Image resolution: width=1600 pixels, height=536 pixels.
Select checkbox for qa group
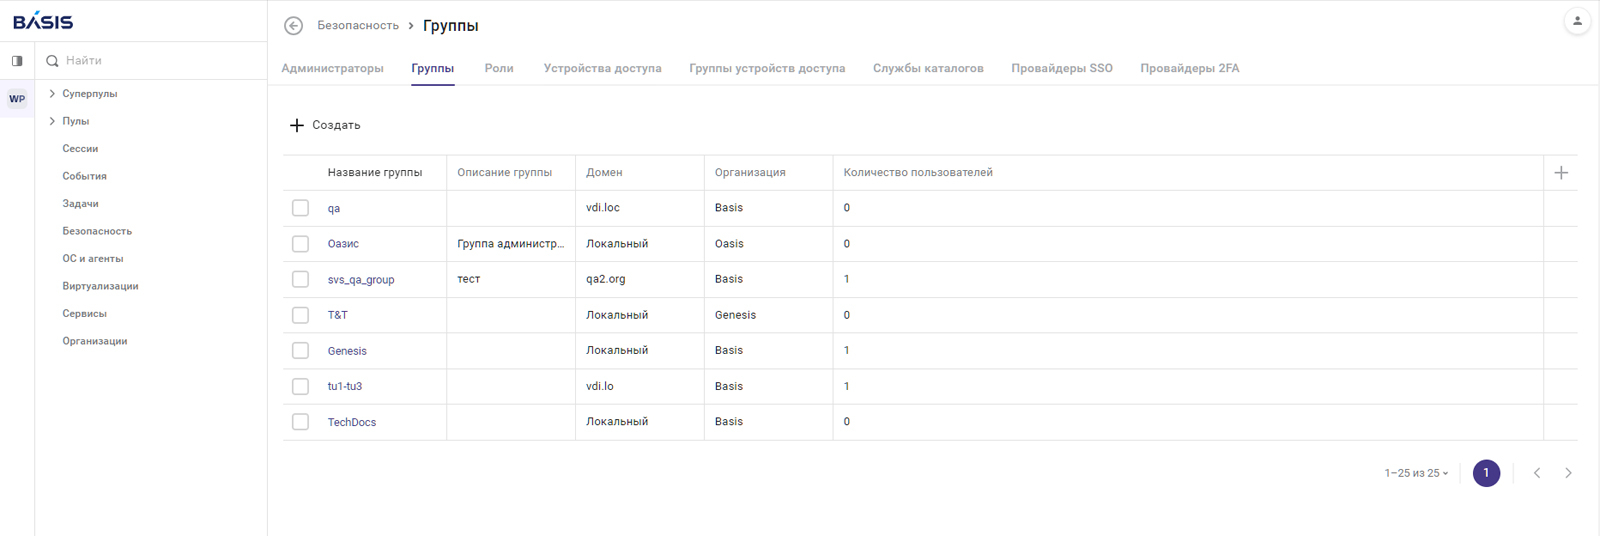tap(300, 208)
